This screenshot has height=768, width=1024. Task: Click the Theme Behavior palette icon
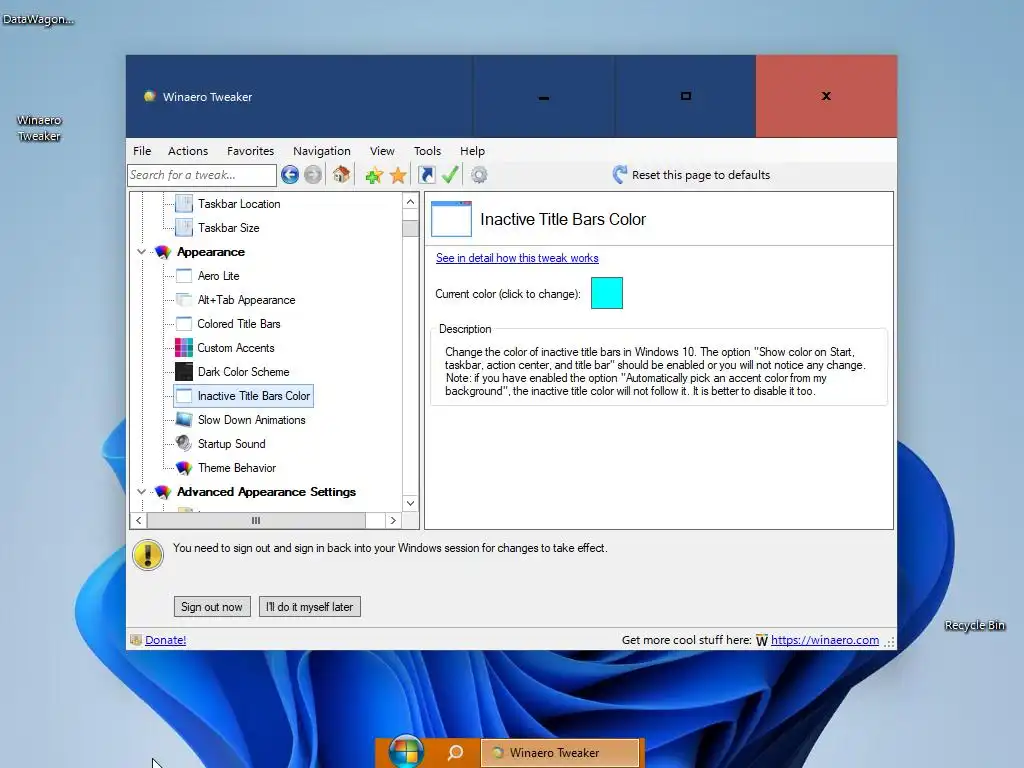(184, 468)
